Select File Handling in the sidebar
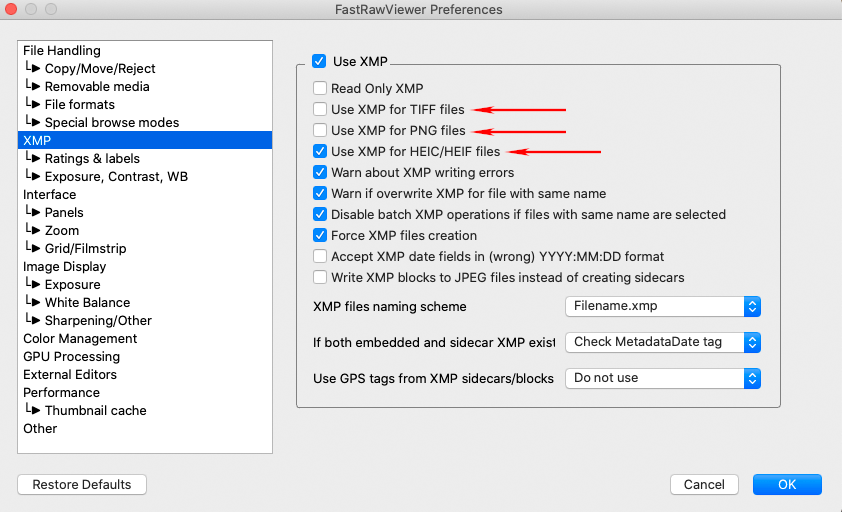Image resolution: width=842 pixels, height=512 pixels. tap(62, 51)
